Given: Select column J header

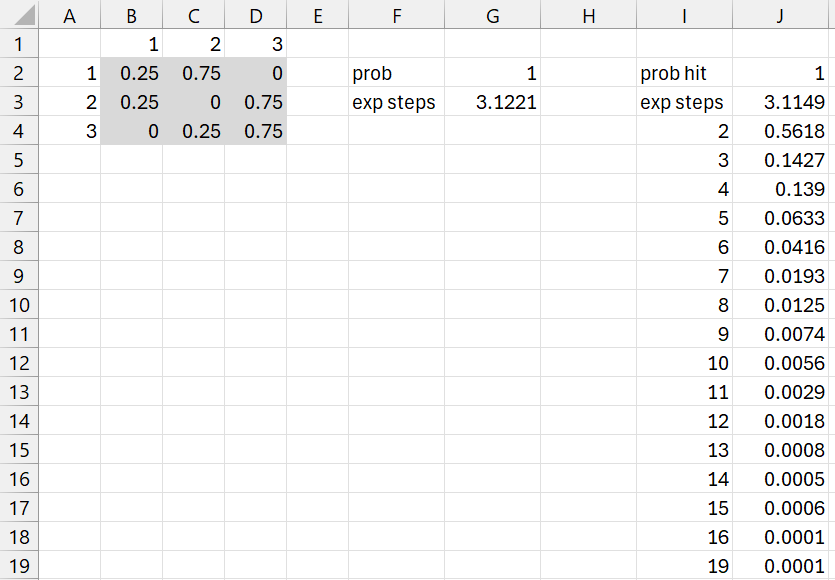Looking at the screenshot, I should (x=780, y=14).
